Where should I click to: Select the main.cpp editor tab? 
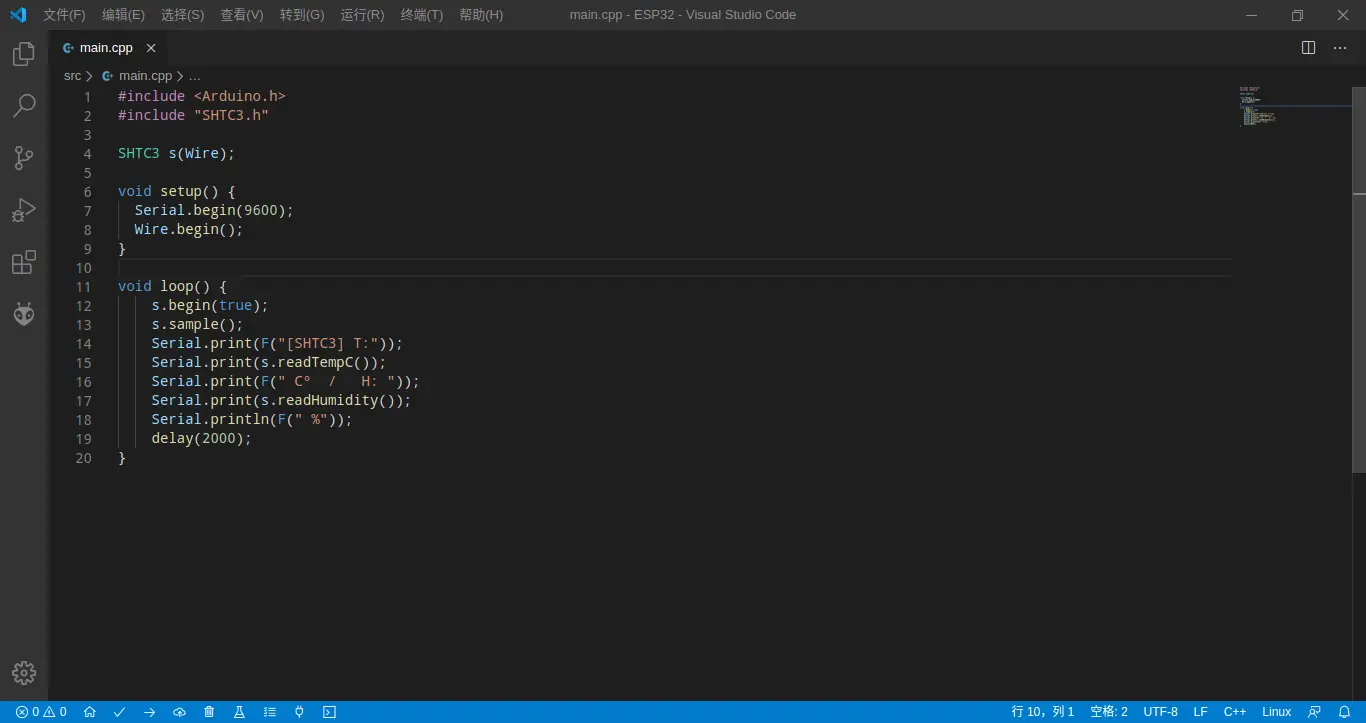pyautogui.click(x=108, y=48)
